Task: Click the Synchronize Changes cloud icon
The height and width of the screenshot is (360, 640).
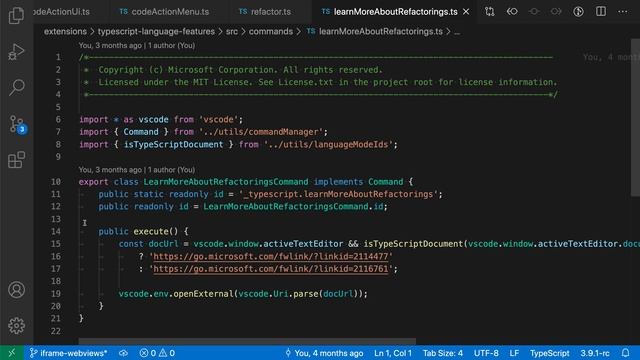Action: click(x=123, y=353)
